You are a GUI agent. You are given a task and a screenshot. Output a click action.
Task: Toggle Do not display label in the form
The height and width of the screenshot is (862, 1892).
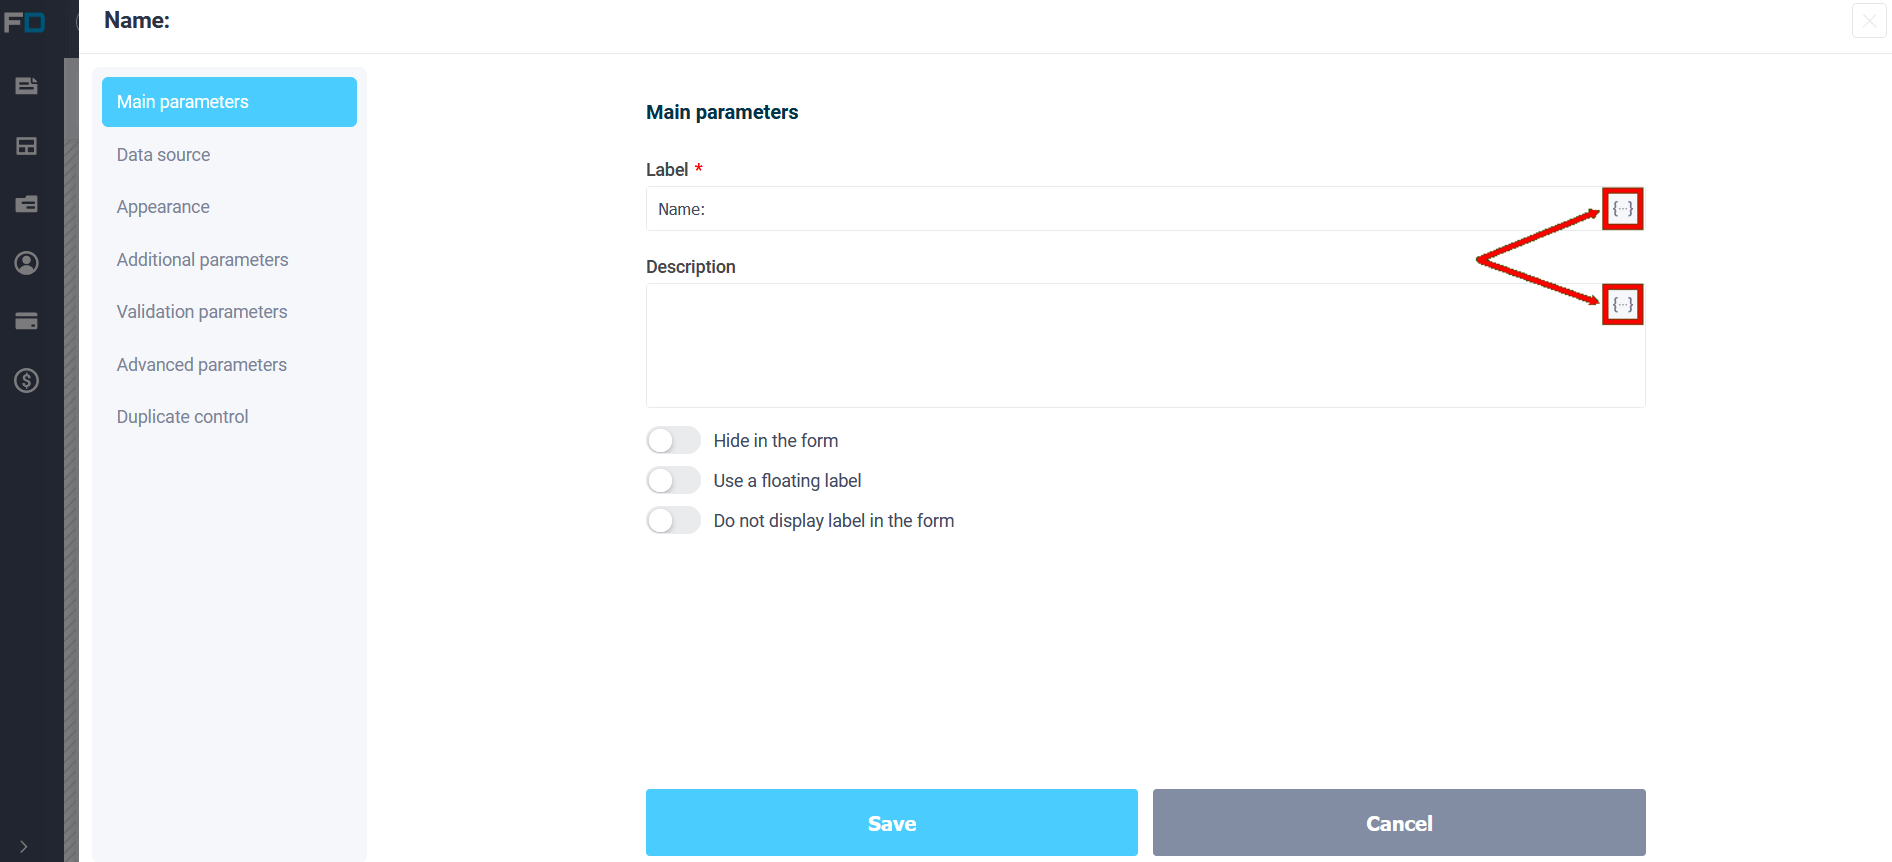pyautogui.click(x=673, y=520)
